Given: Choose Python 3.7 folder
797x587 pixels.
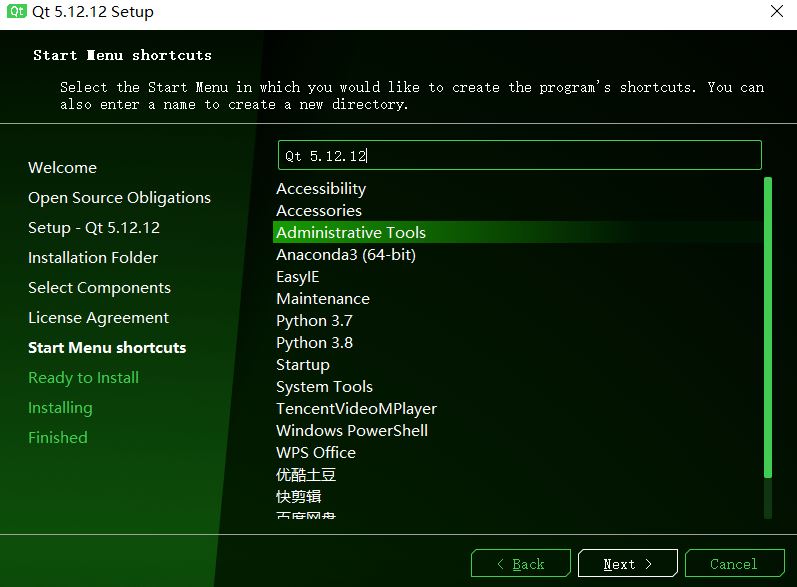Looking at the screenshot, I should pos(518,320).
